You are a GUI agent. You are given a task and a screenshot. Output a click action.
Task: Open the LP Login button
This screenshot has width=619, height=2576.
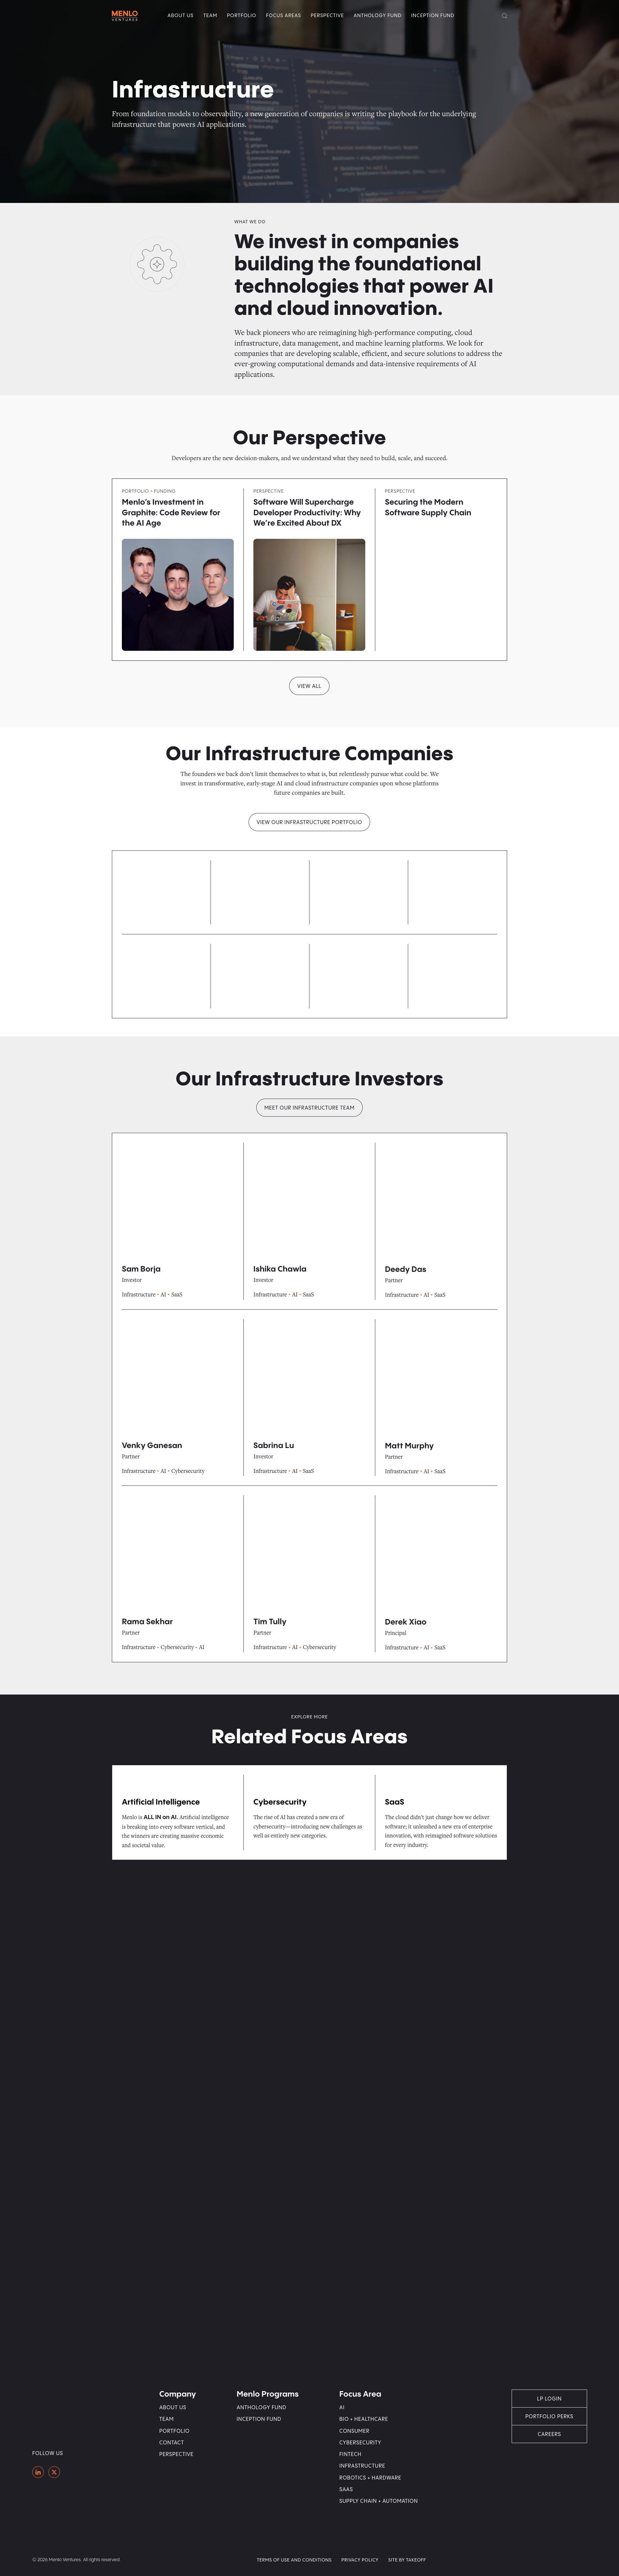pyautogui.click(x=549, y=2398)
